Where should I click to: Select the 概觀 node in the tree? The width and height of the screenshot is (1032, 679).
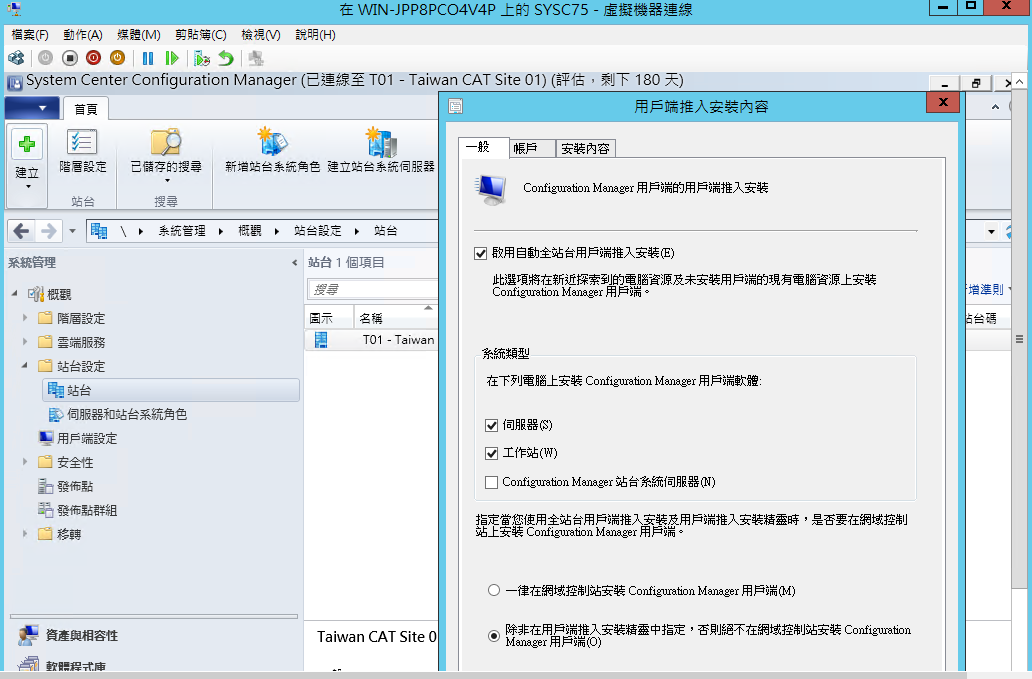[59, 294]
